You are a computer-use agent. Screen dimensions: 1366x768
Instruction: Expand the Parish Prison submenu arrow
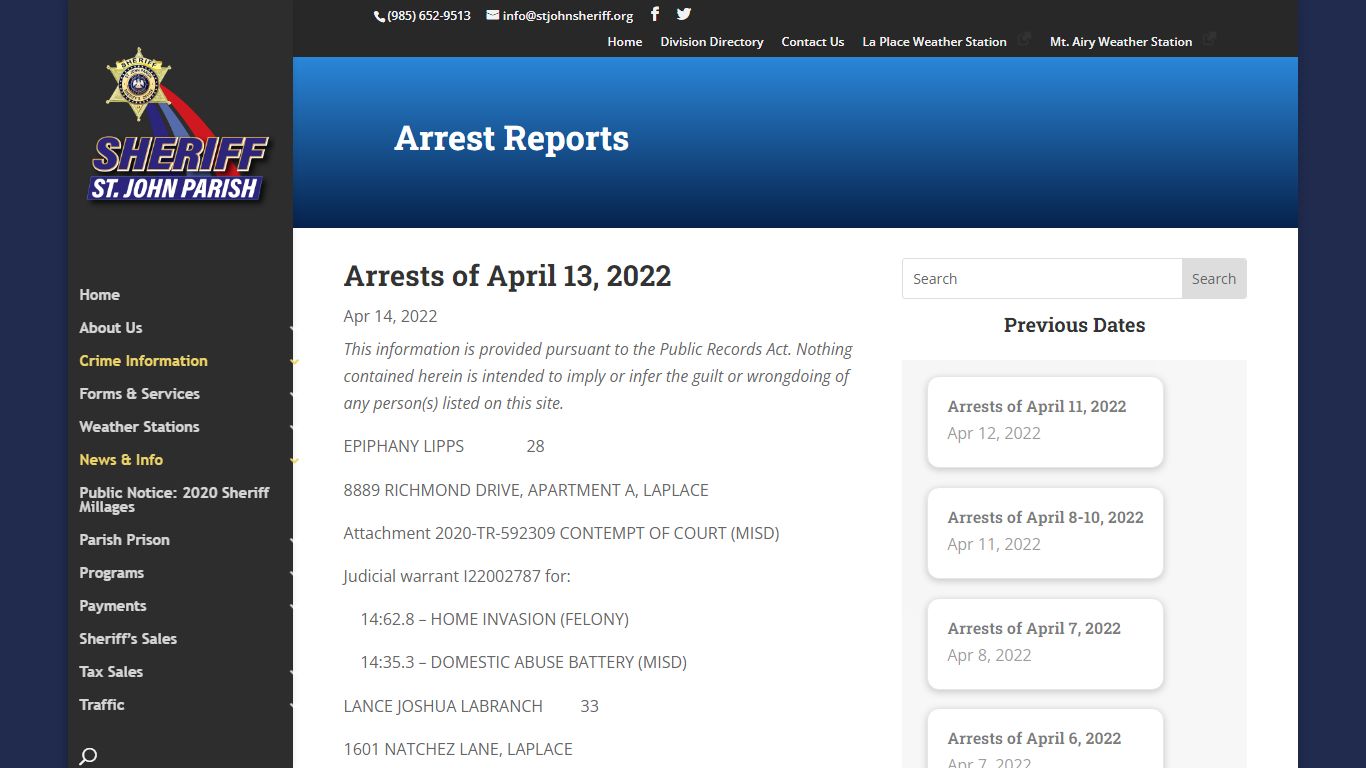coord(292,540)
